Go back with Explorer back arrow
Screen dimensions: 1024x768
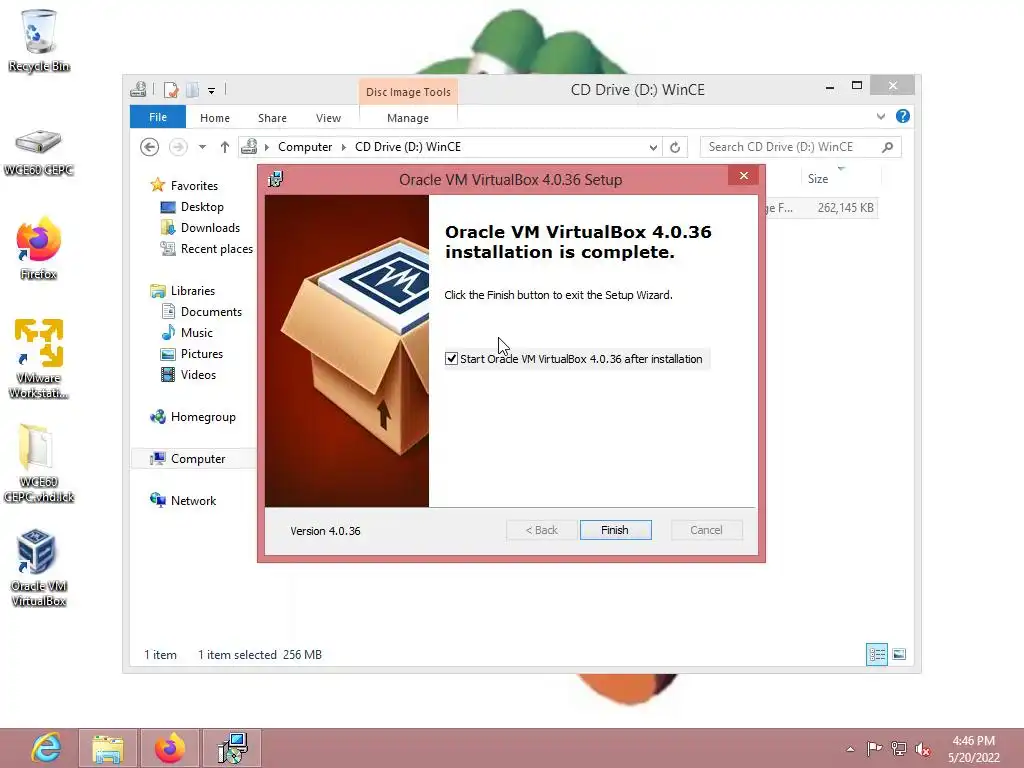coord(150,147)
